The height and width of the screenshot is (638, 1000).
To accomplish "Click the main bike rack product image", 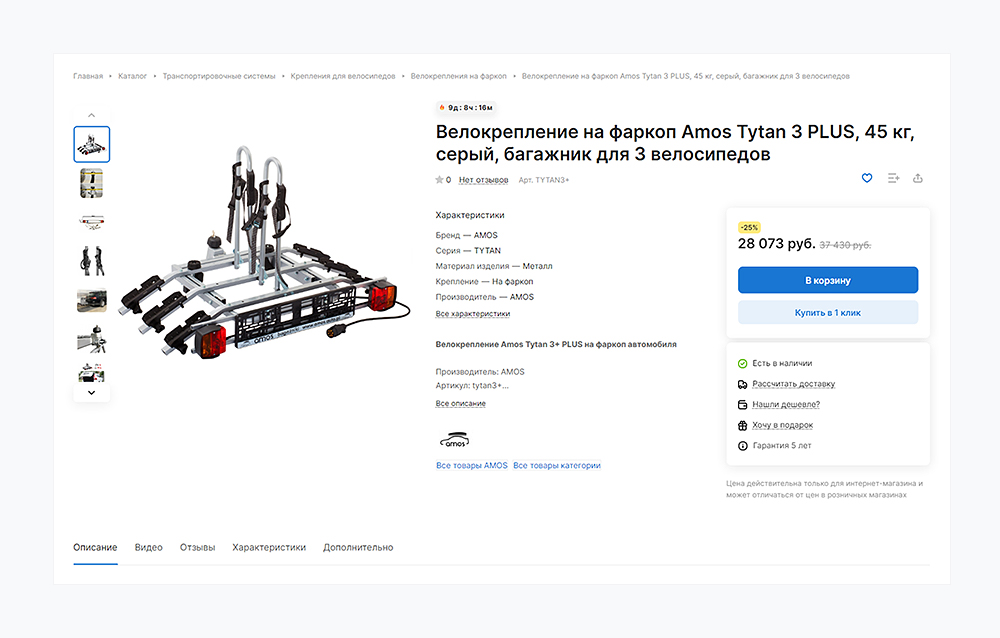I will (265, 252).
